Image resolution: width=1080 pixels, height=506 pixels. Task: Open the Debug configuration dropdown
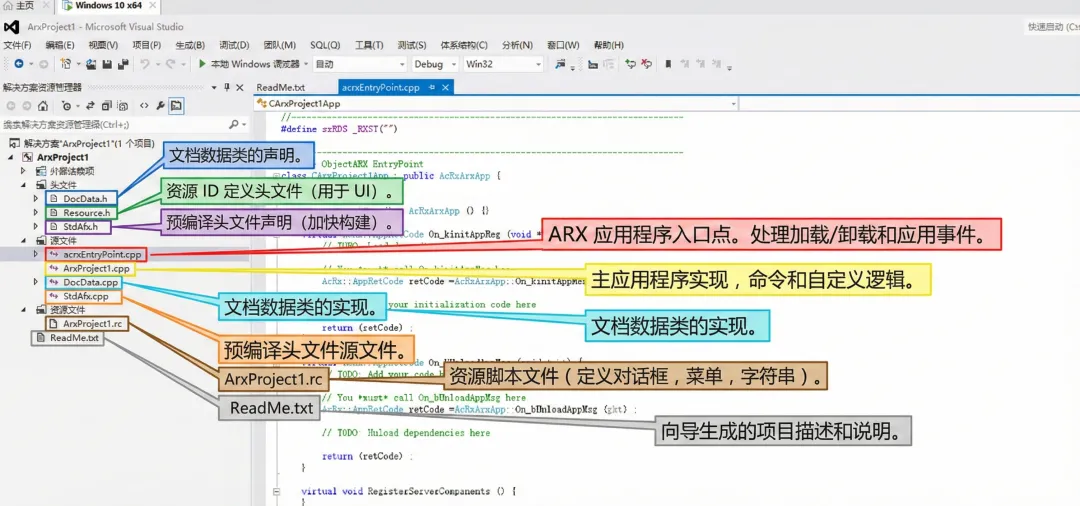pyautogui.click(x=435, y=64)
